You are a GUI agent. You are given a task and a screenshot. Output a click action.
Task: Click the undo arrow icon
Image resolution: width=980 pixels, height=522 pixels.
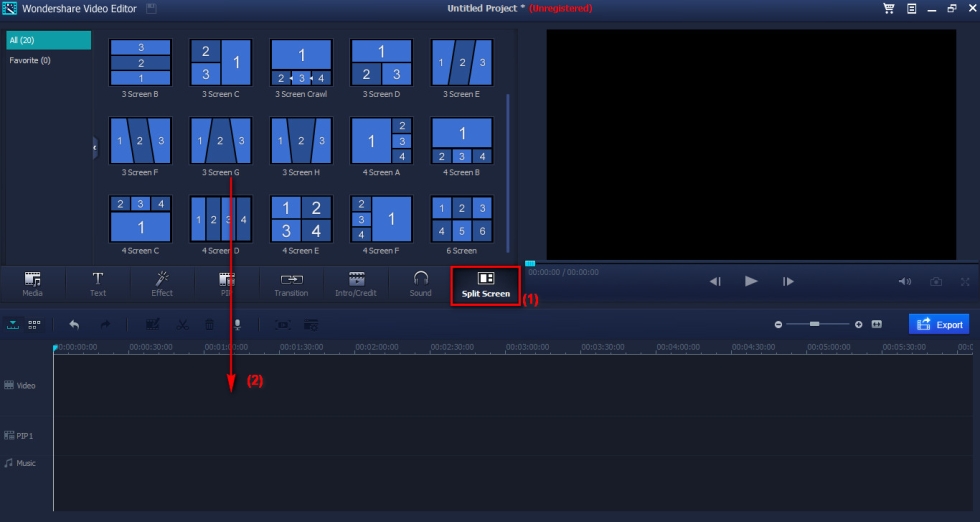coord(74,325)
